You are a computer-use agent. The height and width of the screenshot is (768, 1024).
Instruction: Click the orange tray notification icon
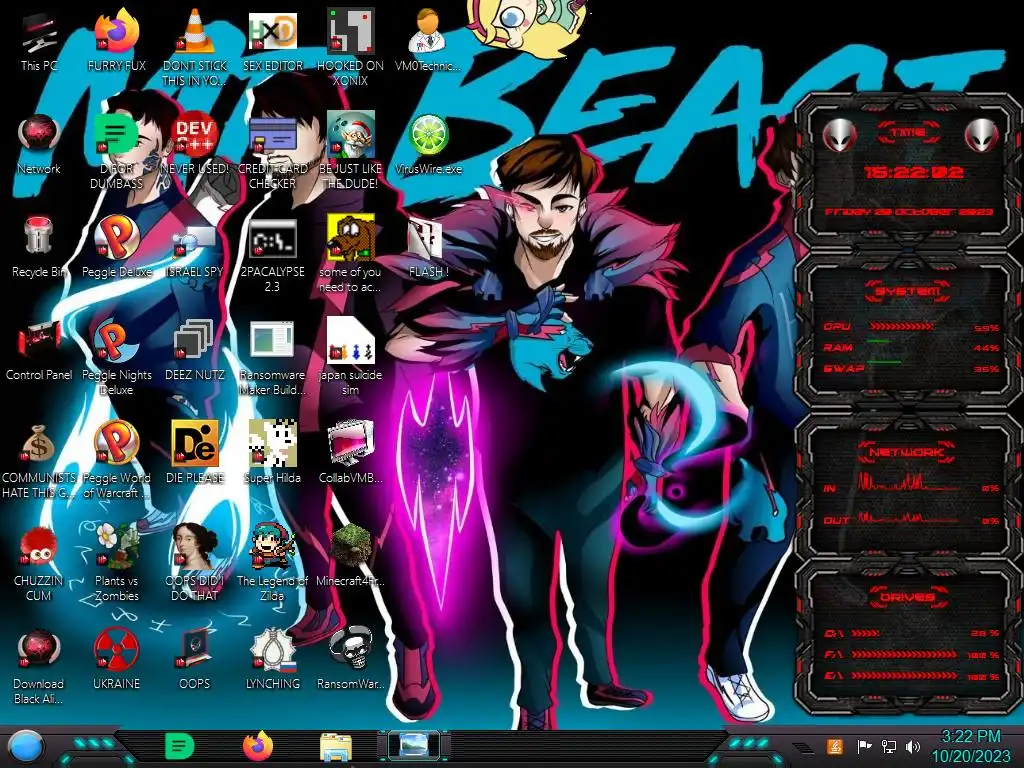pyautogui.click(x=834, y=746)
